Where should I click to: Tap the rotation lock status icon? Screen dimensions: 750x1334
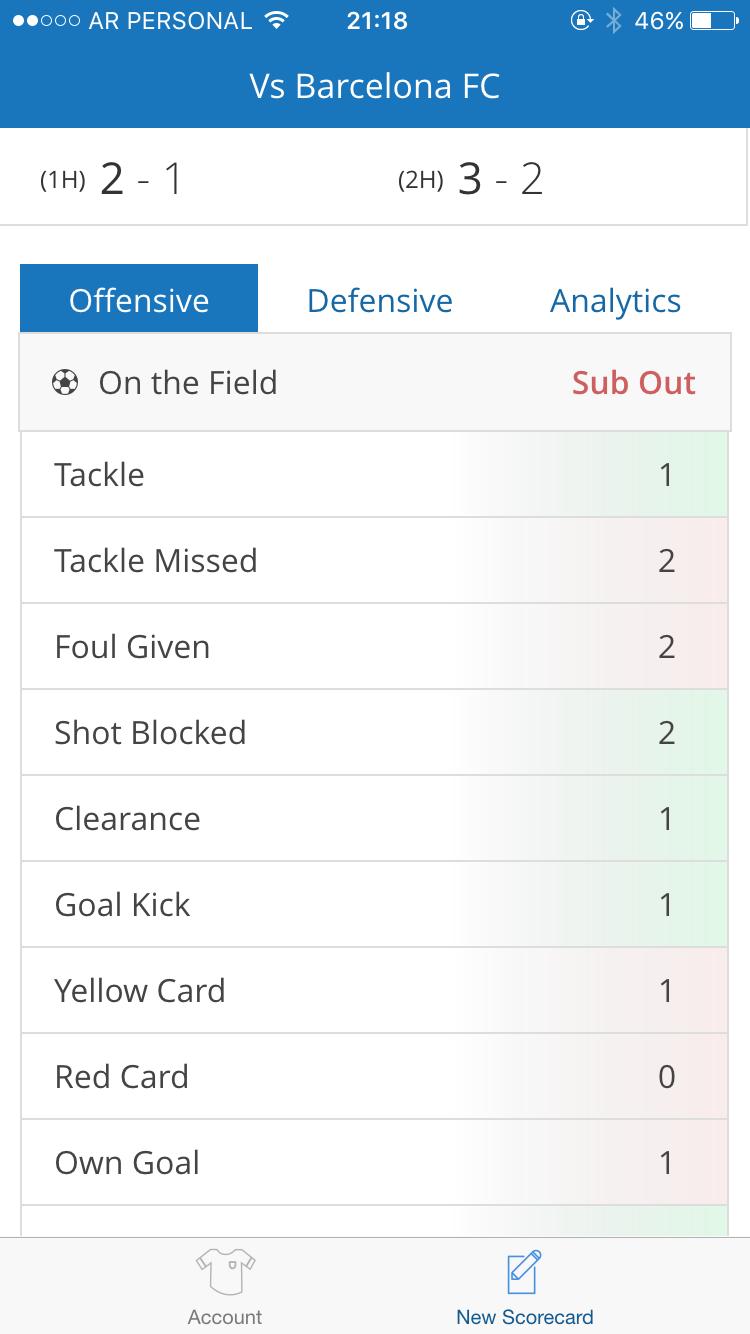(x=582, y=21)
